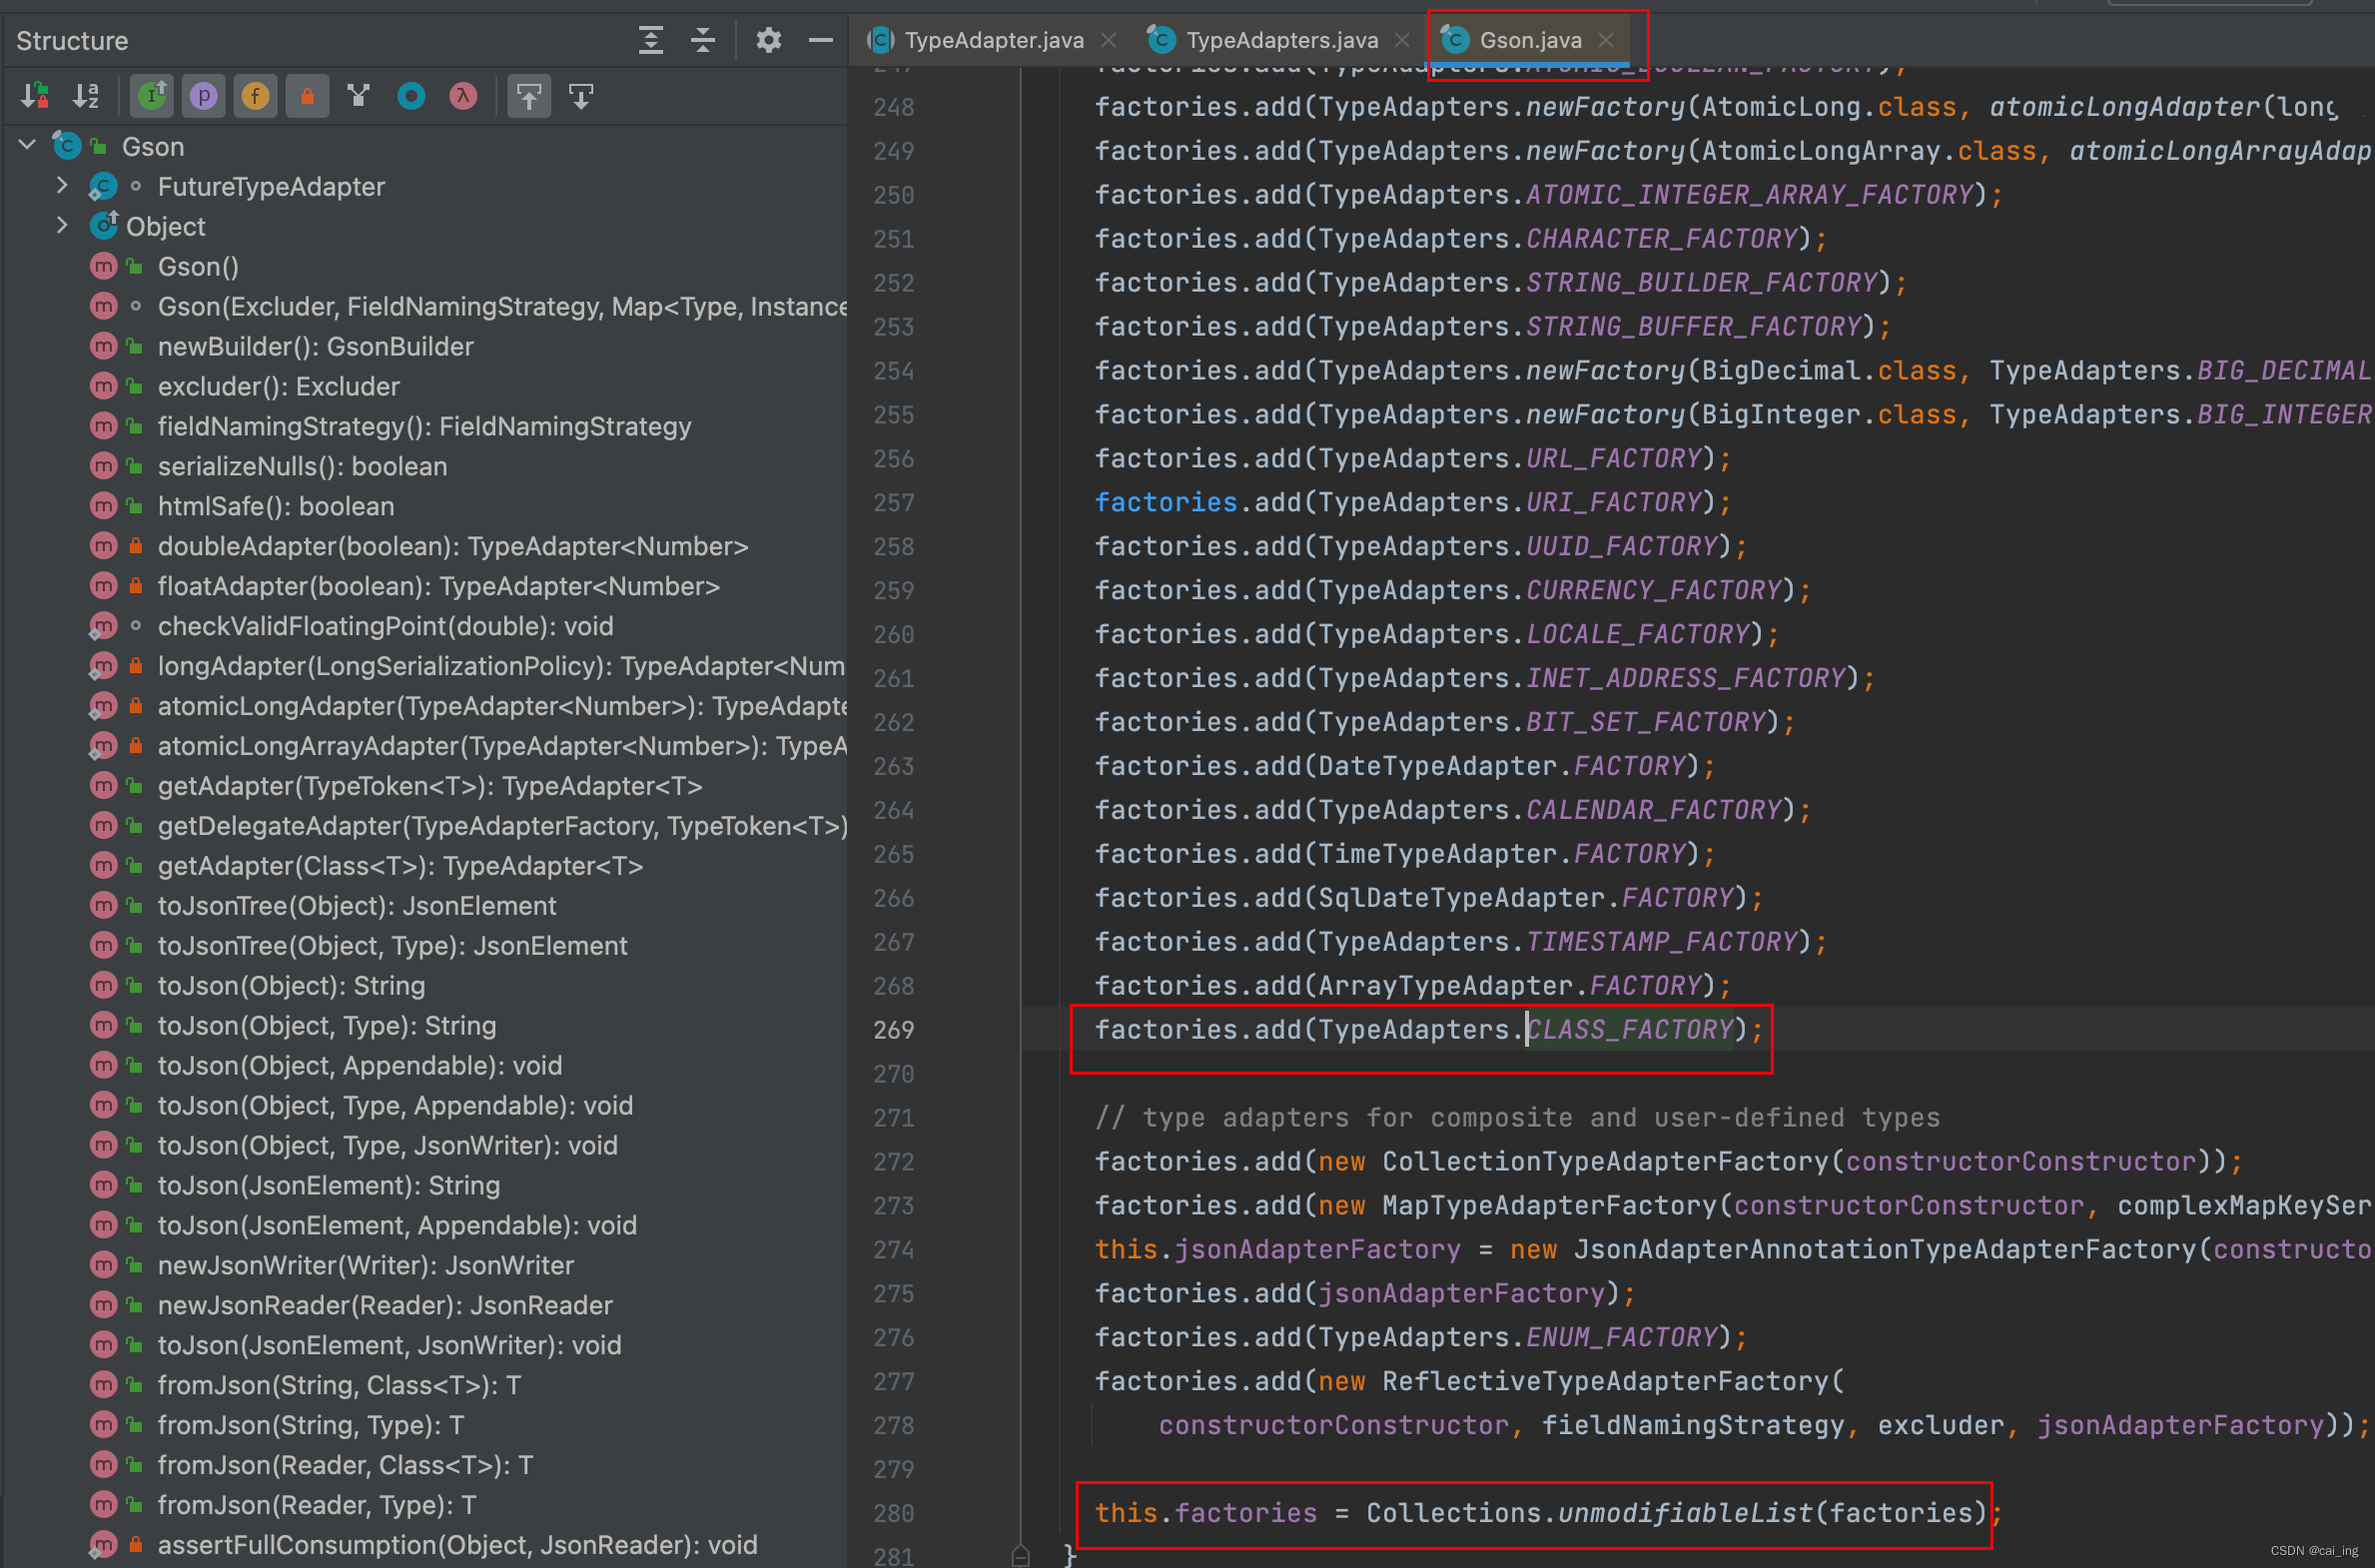Select floatAdapter(boolean) method
This screenshot has height=1568, width=2375.
coord(438,586)
